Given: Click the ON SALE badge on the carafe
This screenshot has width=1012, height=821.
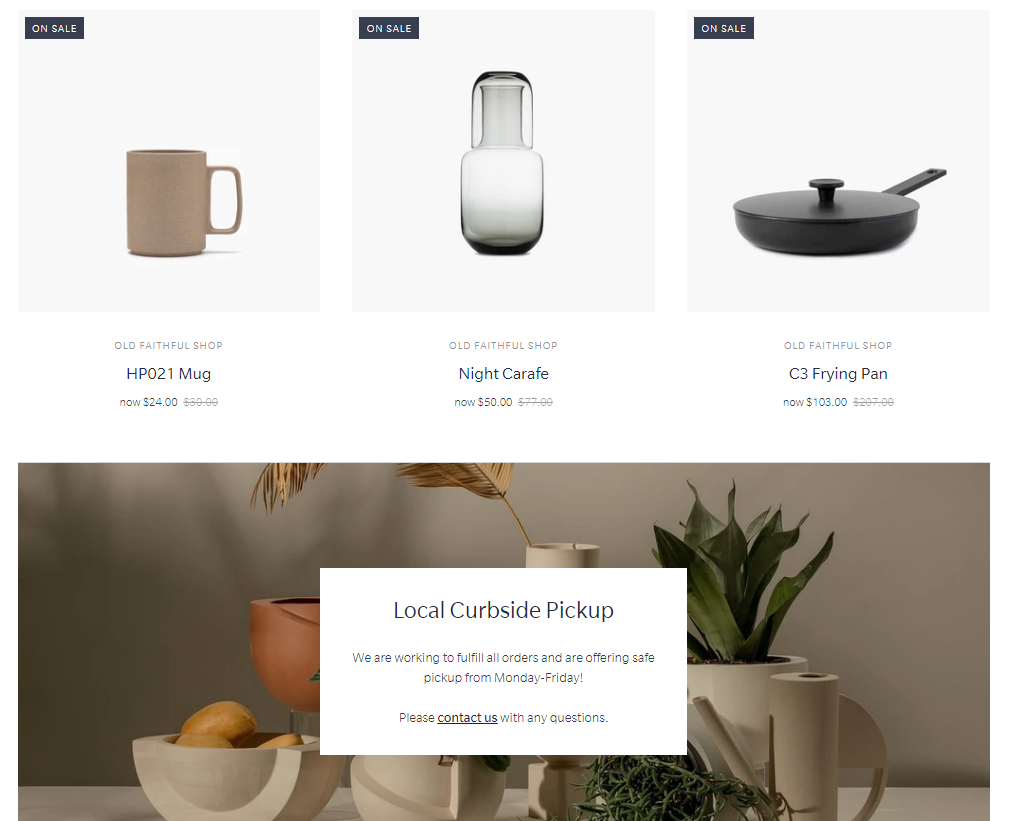Looking at the screenshot, I should click(x=389, y=28).
